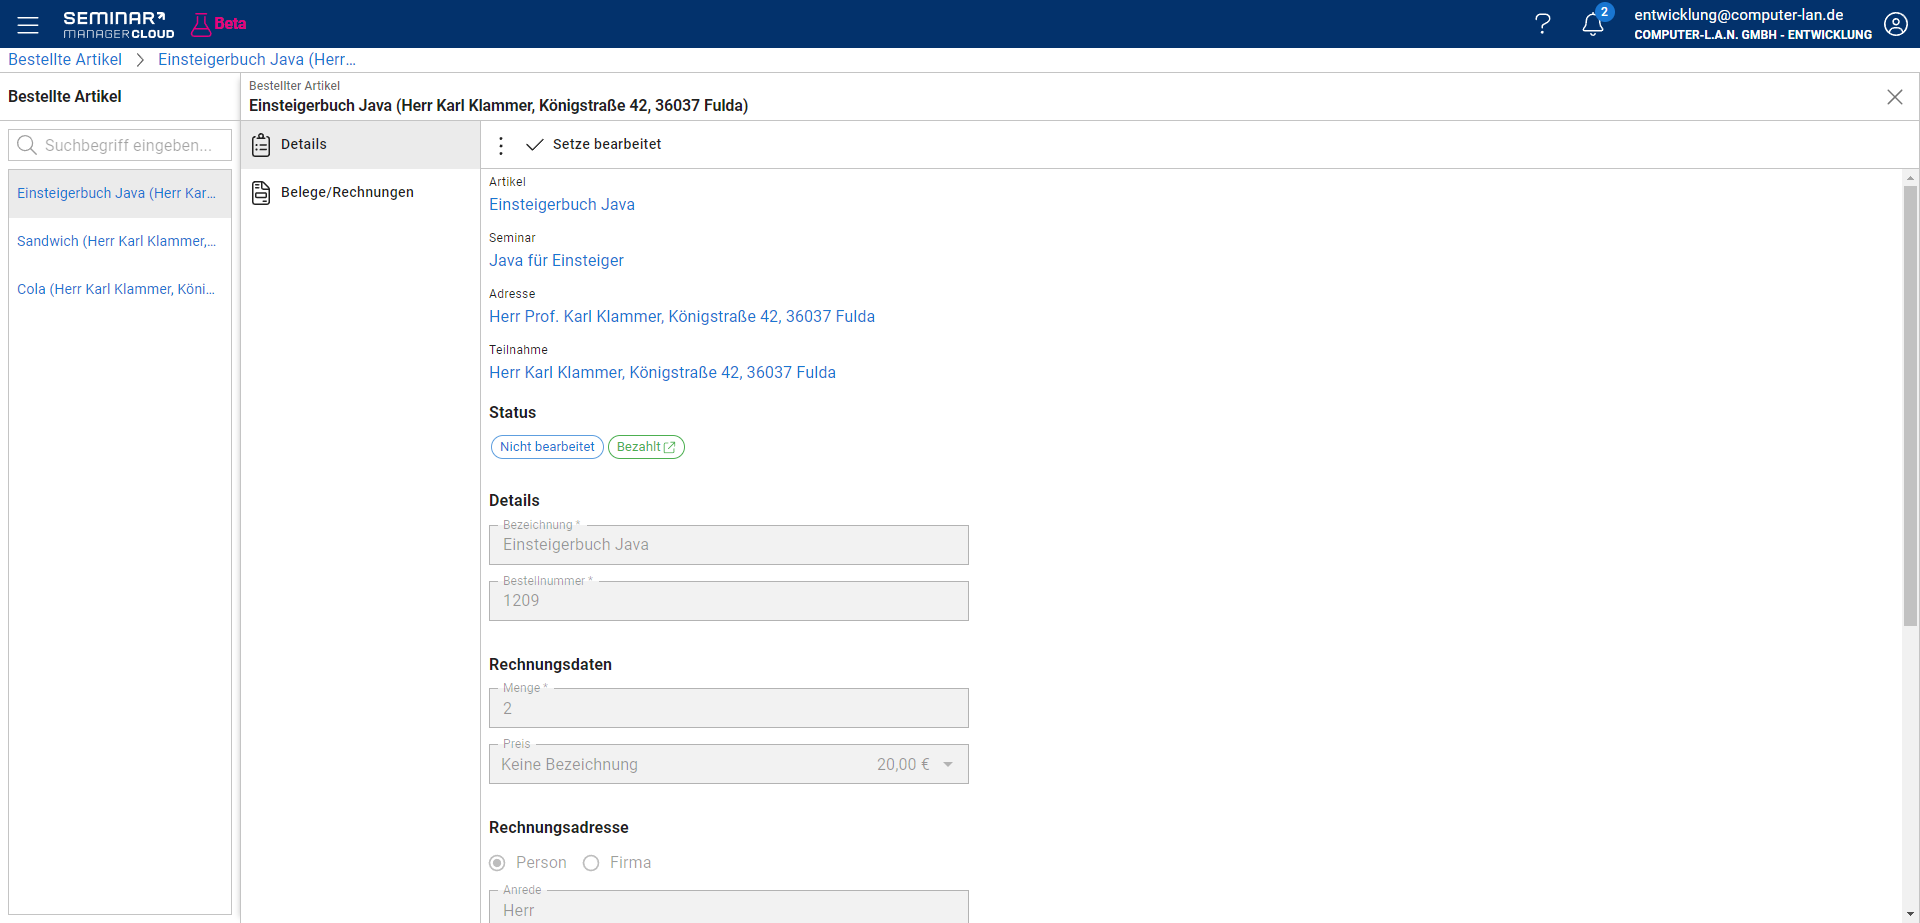Select the Firma radio button
This screenshot has height=923, width=1920.
pos(591,863)
